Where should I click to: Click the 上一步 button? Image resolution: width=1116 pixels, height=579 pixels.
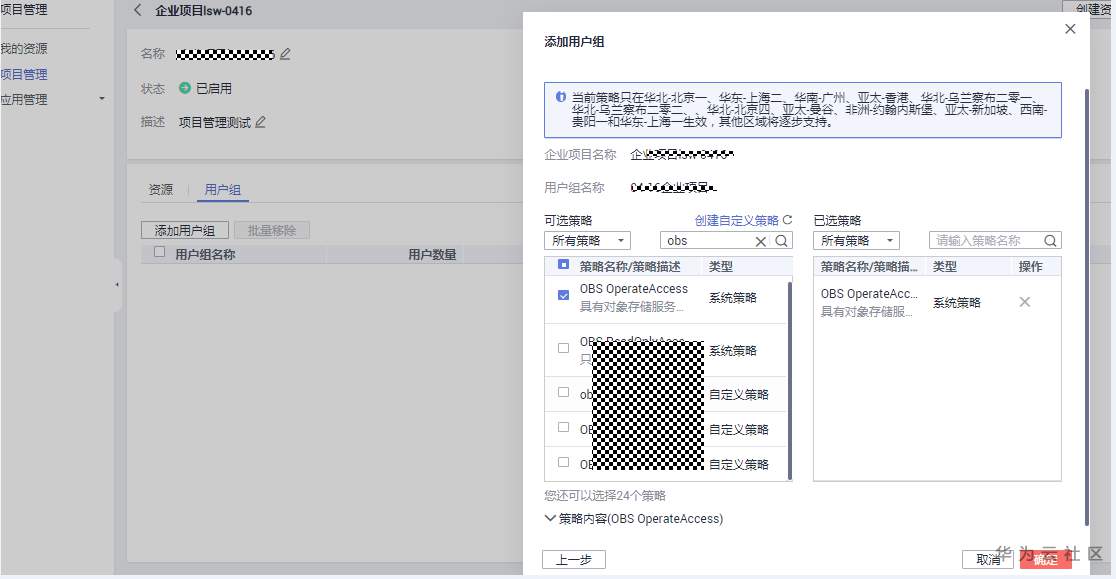pos(574,560)
